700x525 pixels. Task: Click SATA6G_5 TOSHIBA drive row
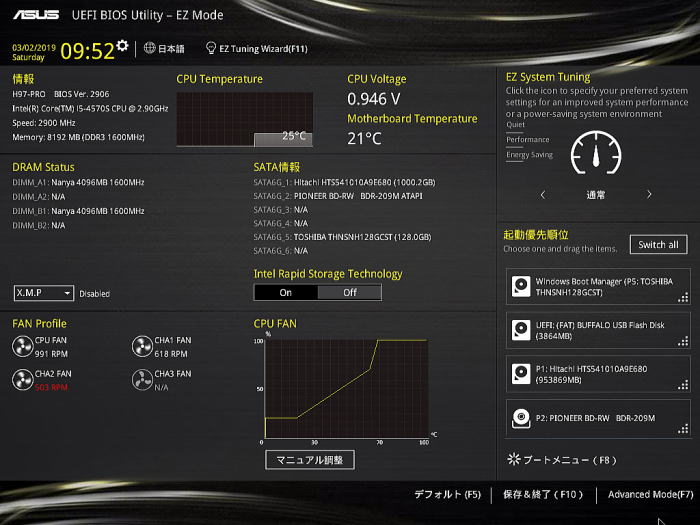(x=342, y=237)
